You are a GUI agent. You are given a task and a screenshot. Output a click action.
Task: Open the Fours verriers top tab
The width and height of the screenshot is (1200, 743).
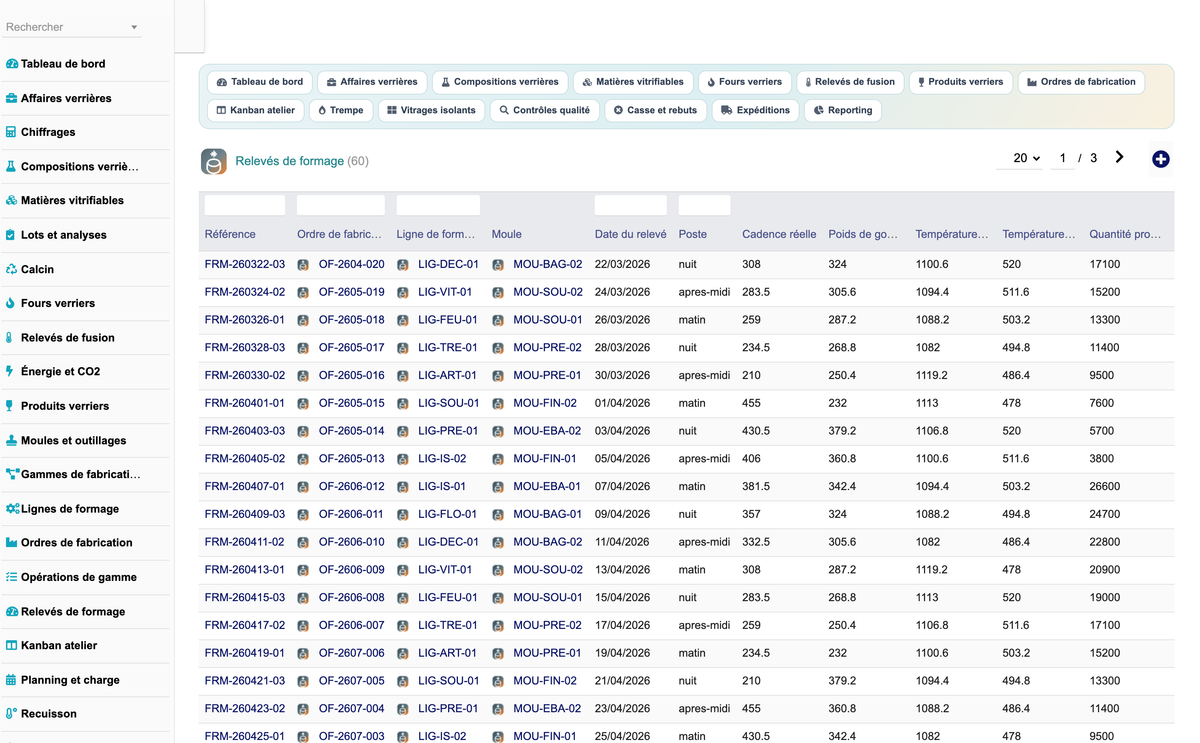[x=744, y=82]
